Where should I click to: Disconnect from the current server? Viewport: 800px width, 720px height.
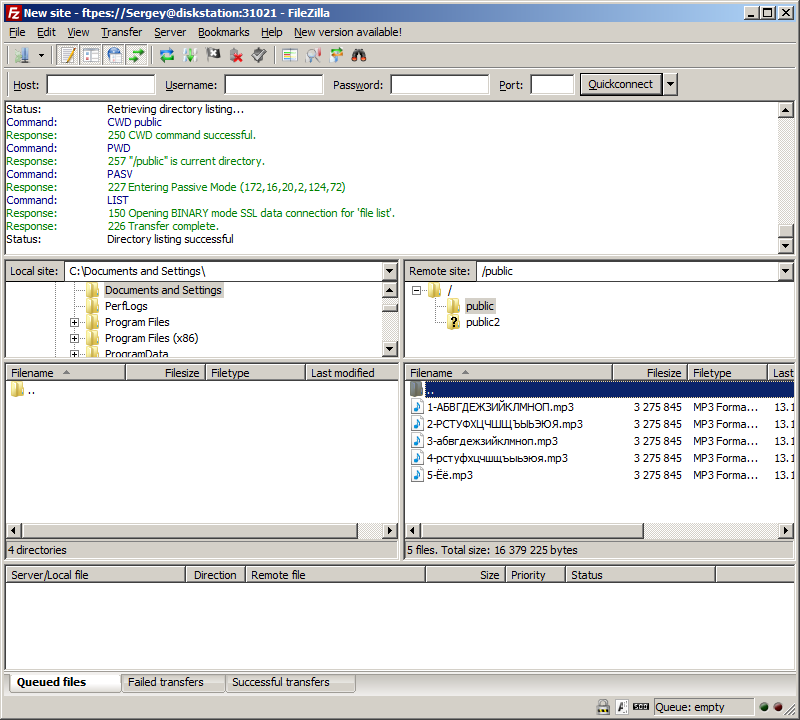pos(236,55)
